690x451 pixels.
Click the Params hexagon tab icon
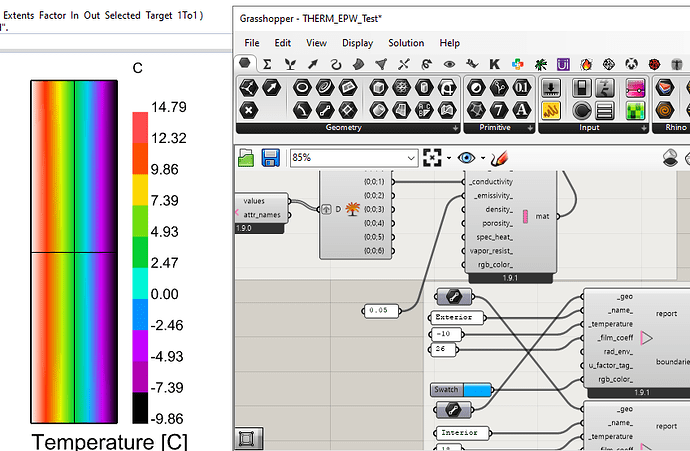click(x=245, y=64)
